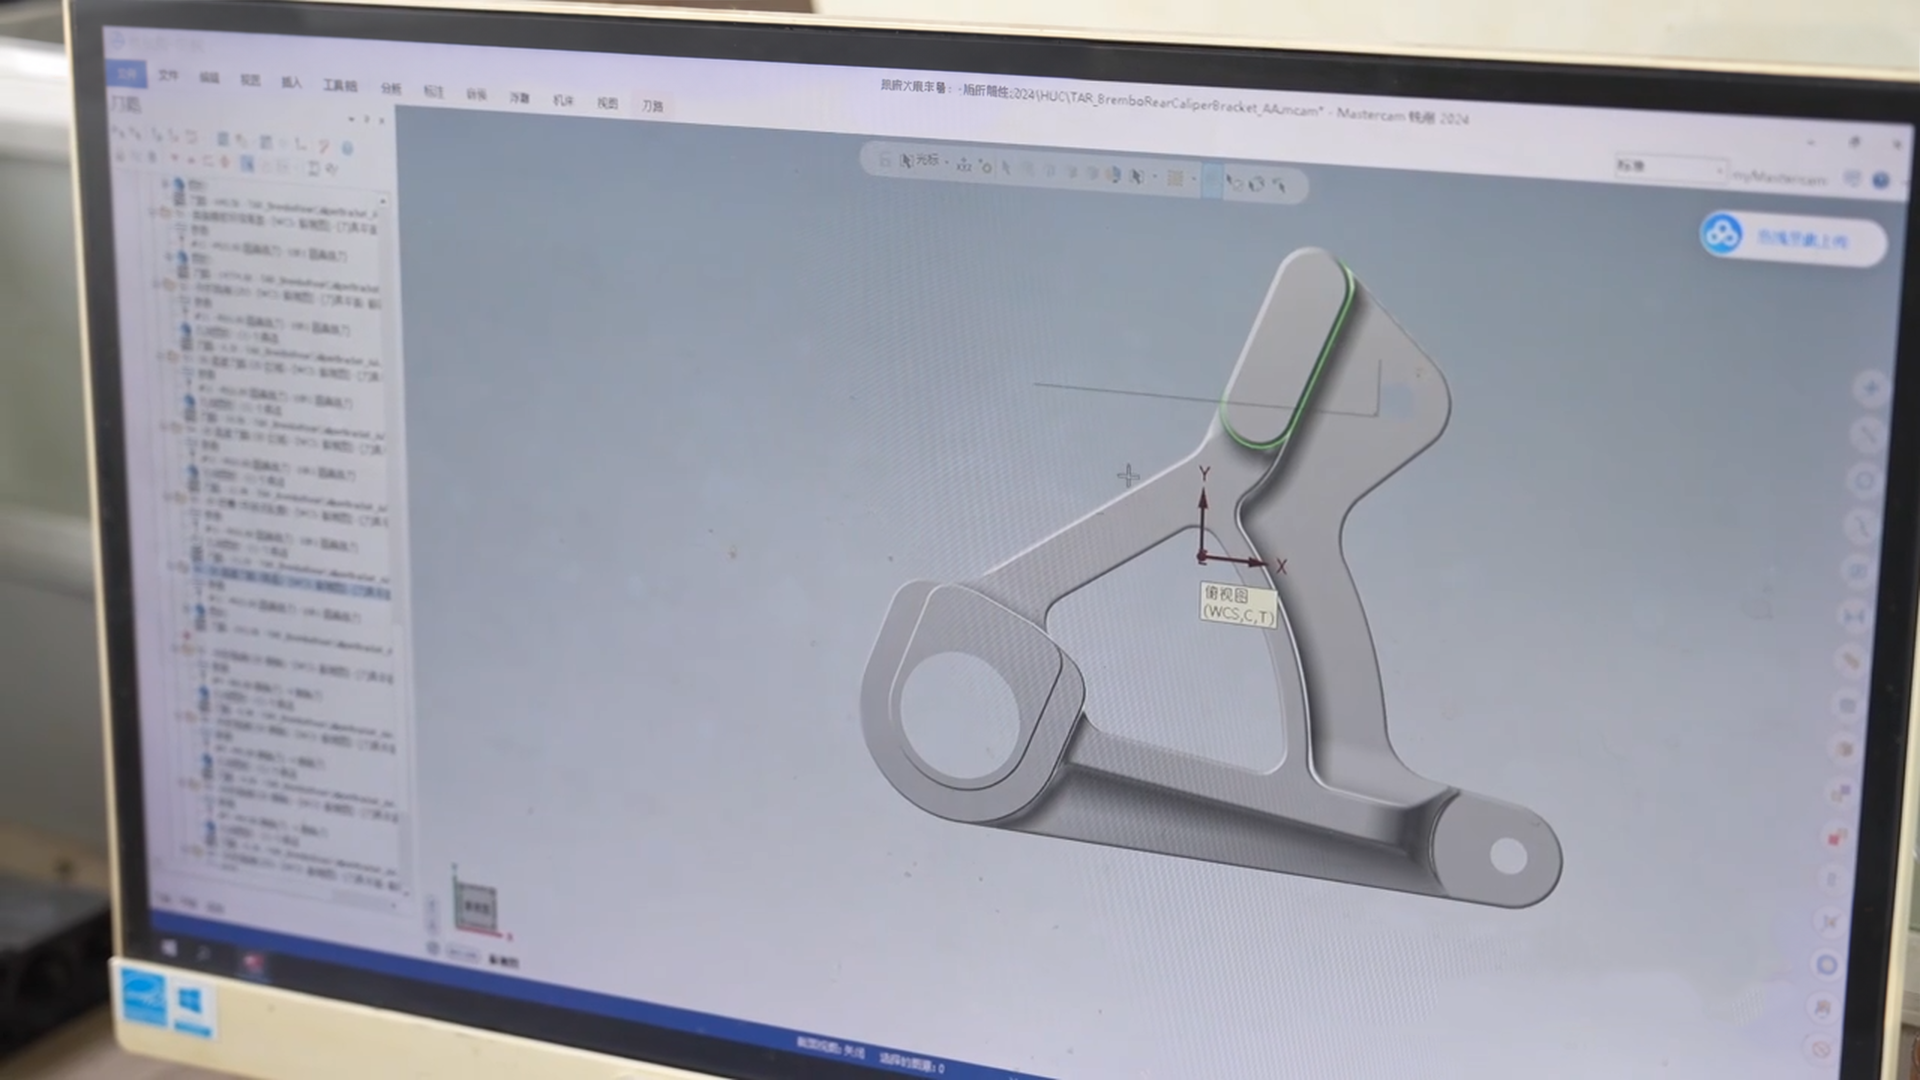1920x1080 pixels.
Task: Click the undo selection arrow icon
Action: click(1279, 187)
